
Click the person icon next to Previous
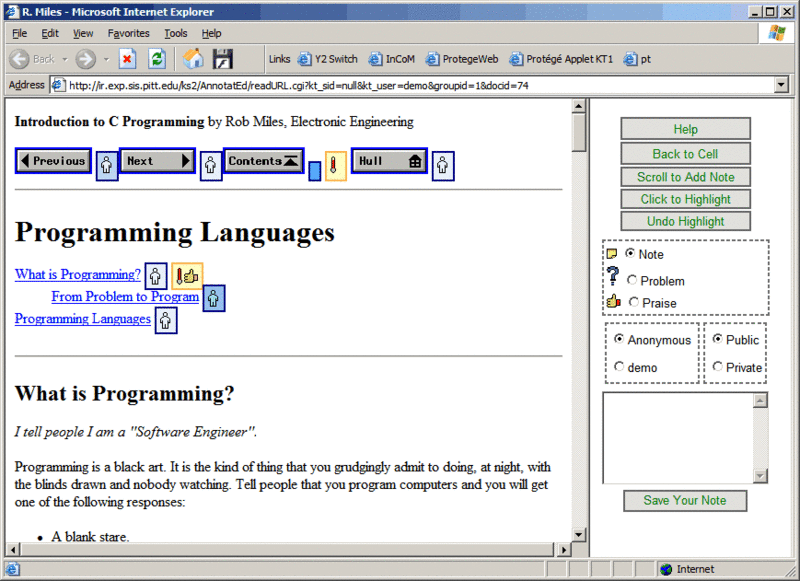[x=107, y=165]
